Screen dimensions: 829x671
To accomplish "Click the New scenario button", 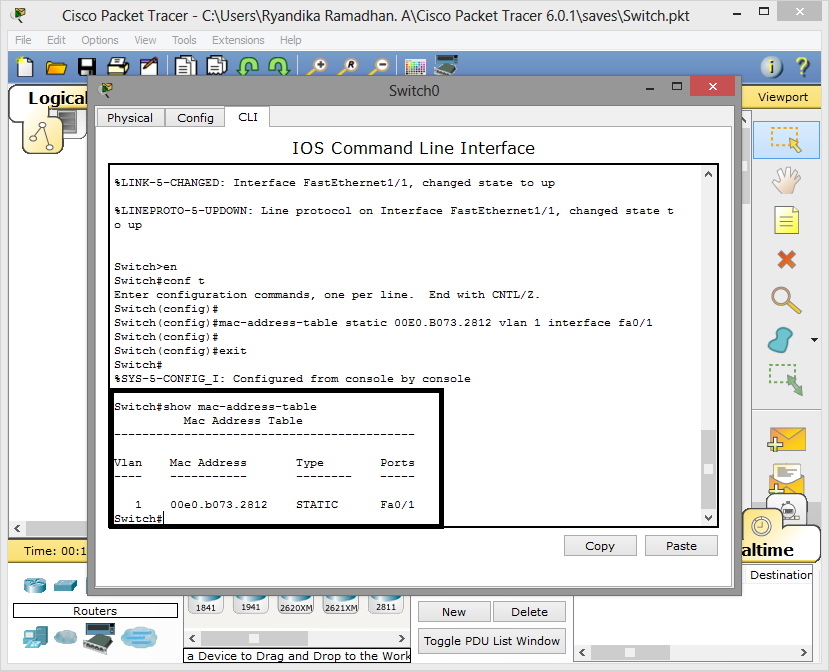I will pos(454,612).
